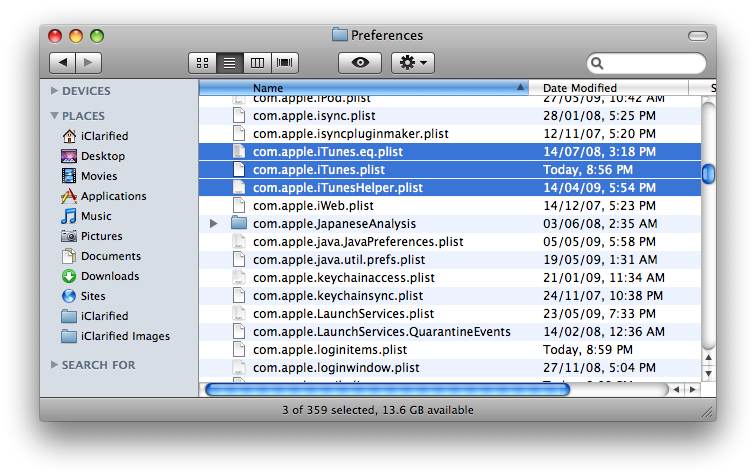Sort by the Name column header
The height and width of the screenshot is (476, 756).
[x=364, y=88]
